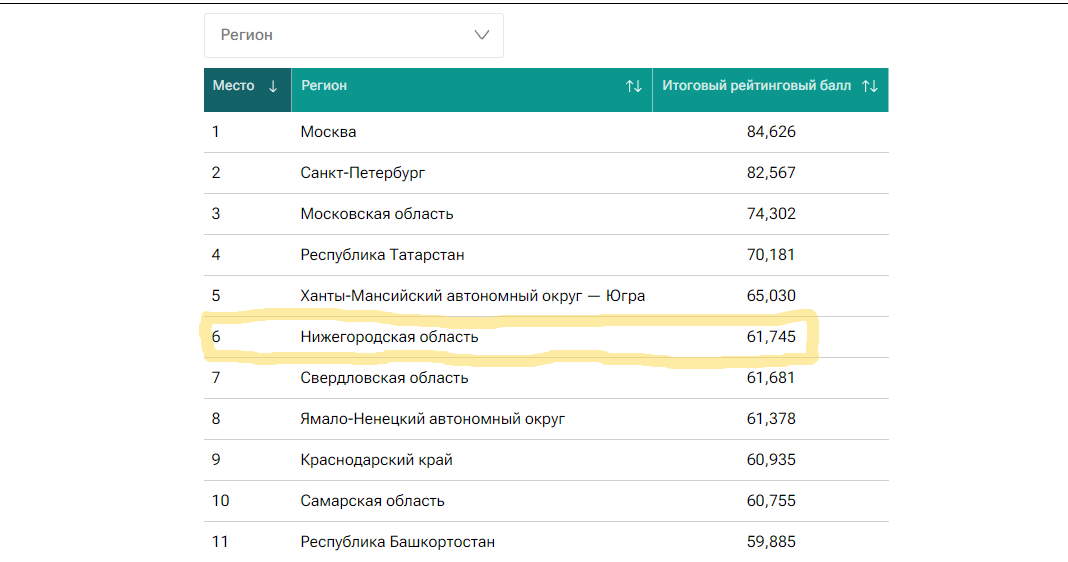Select the Санкт-Петербург region cell
Viewport: 1068px width, 562px height.
point(363,173)
